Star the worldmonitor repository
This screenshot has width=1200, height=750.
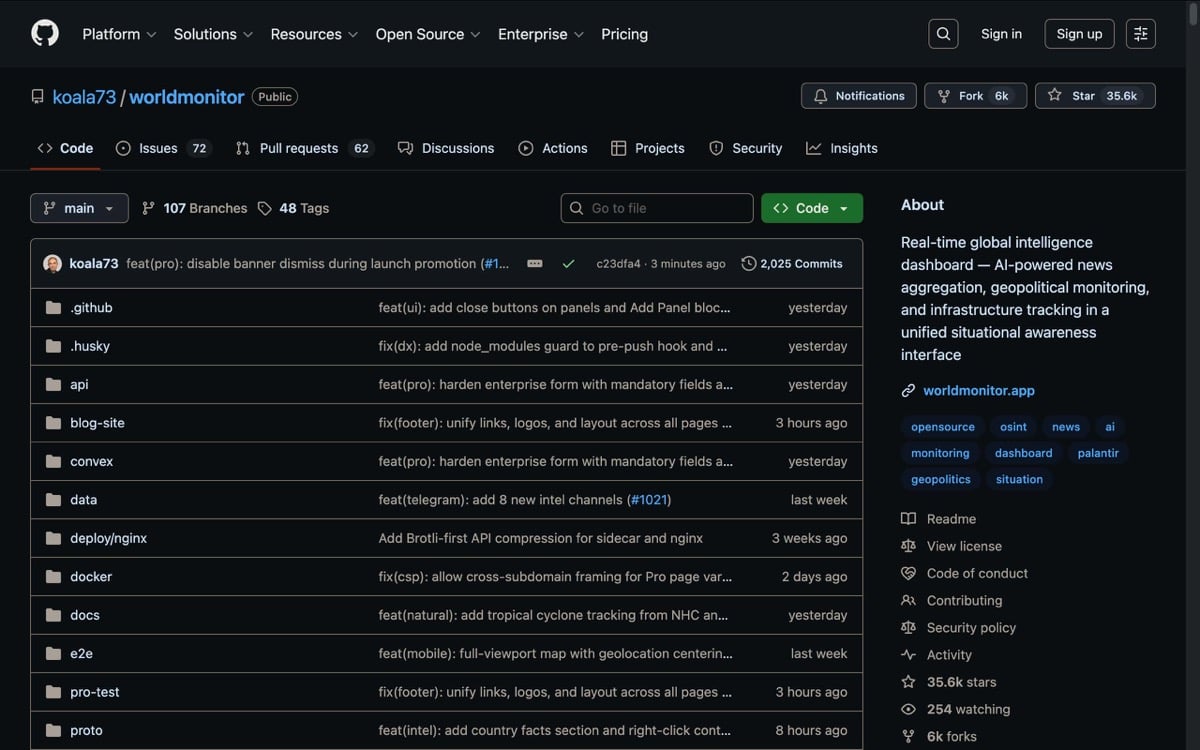(x=1095, y=95)
